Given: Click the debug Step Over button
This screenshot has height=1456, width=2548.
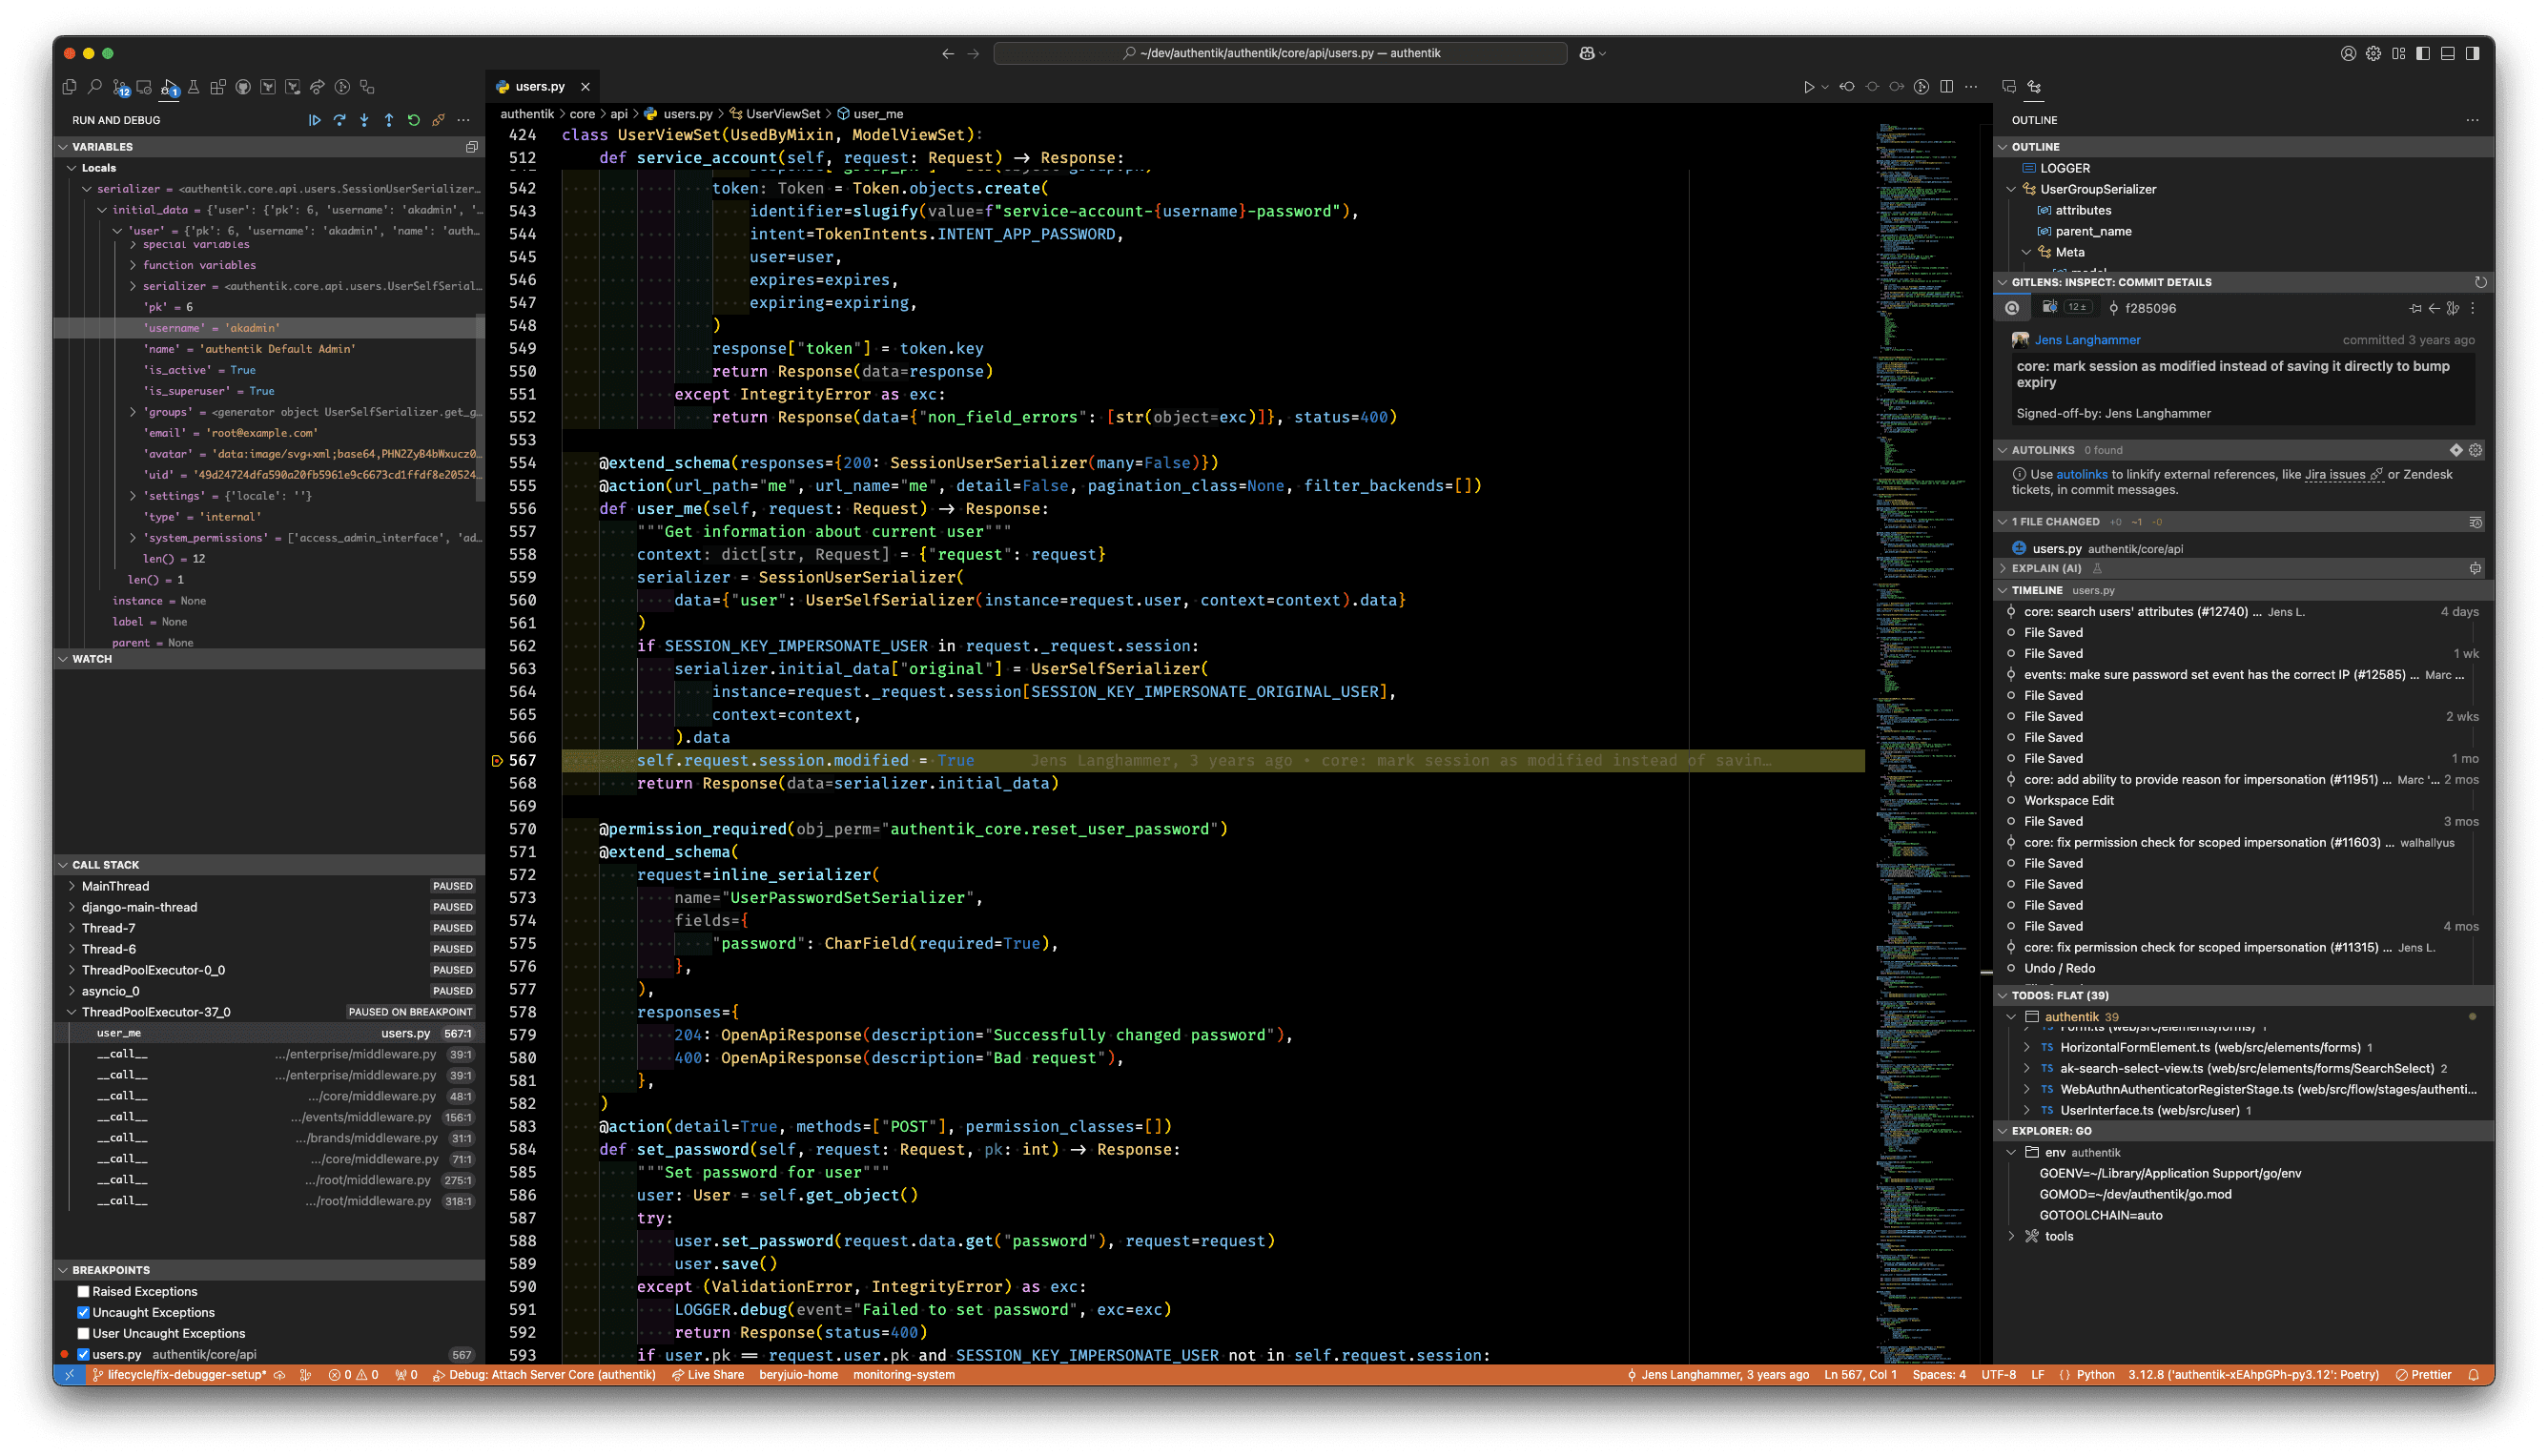Looking at the screenshot, I should [340, 120].
